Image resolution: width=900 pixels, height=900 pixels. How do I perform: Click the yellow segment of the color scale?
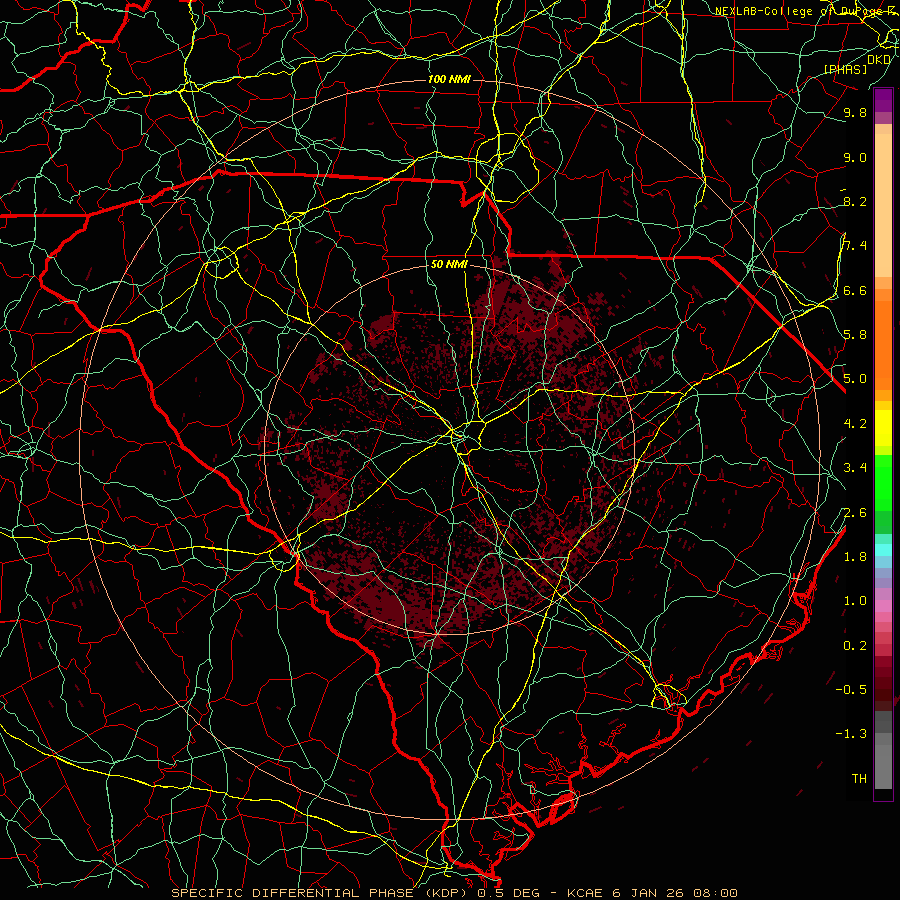click(x=883, y=428)
